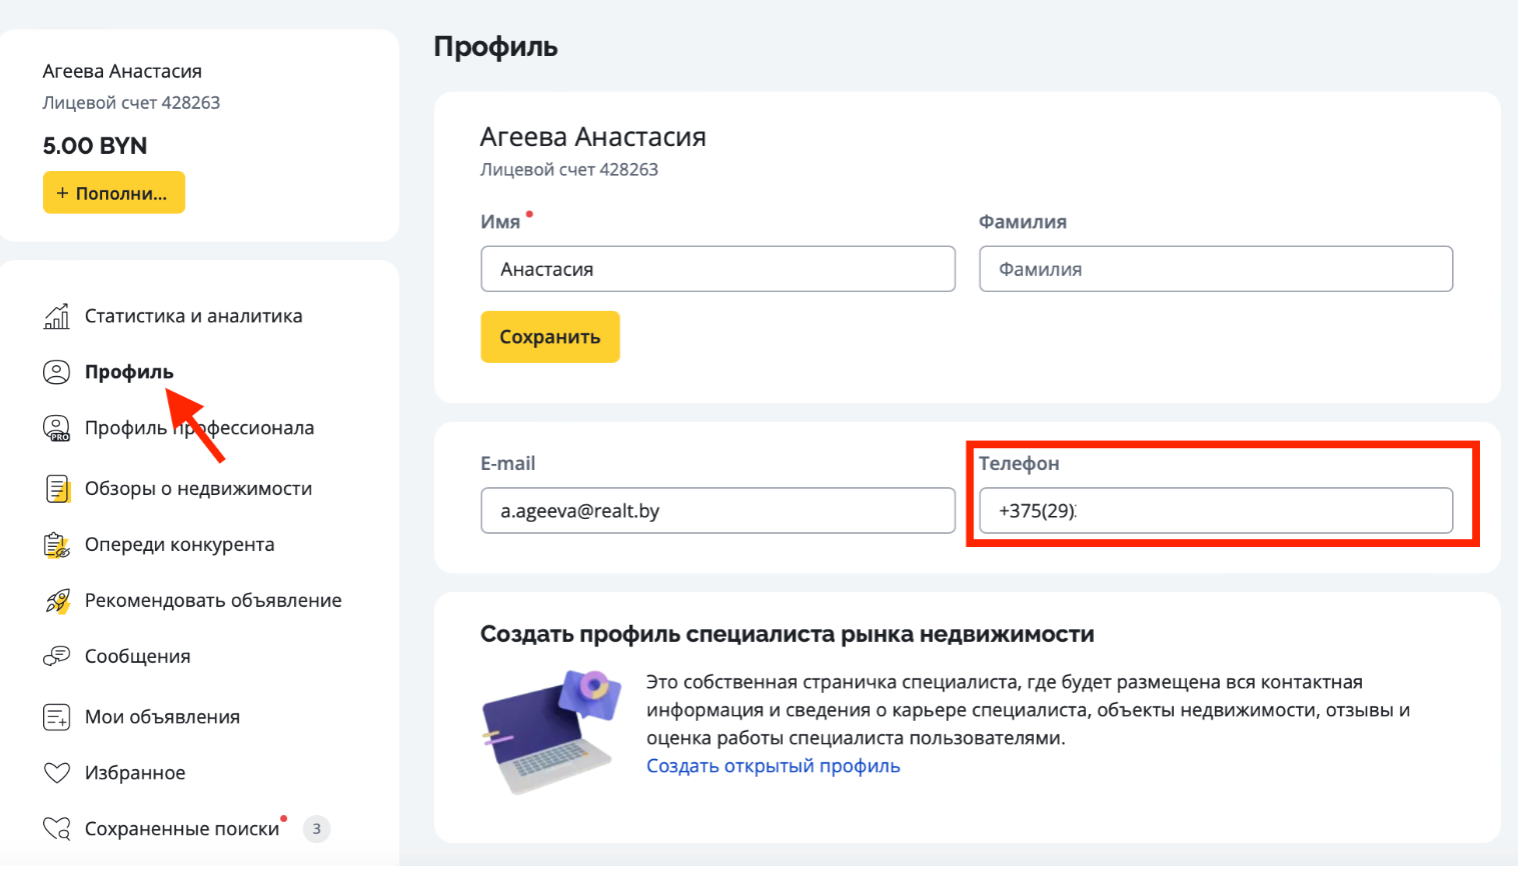Click the Statistics and analytics chart icon

point(57,316)
